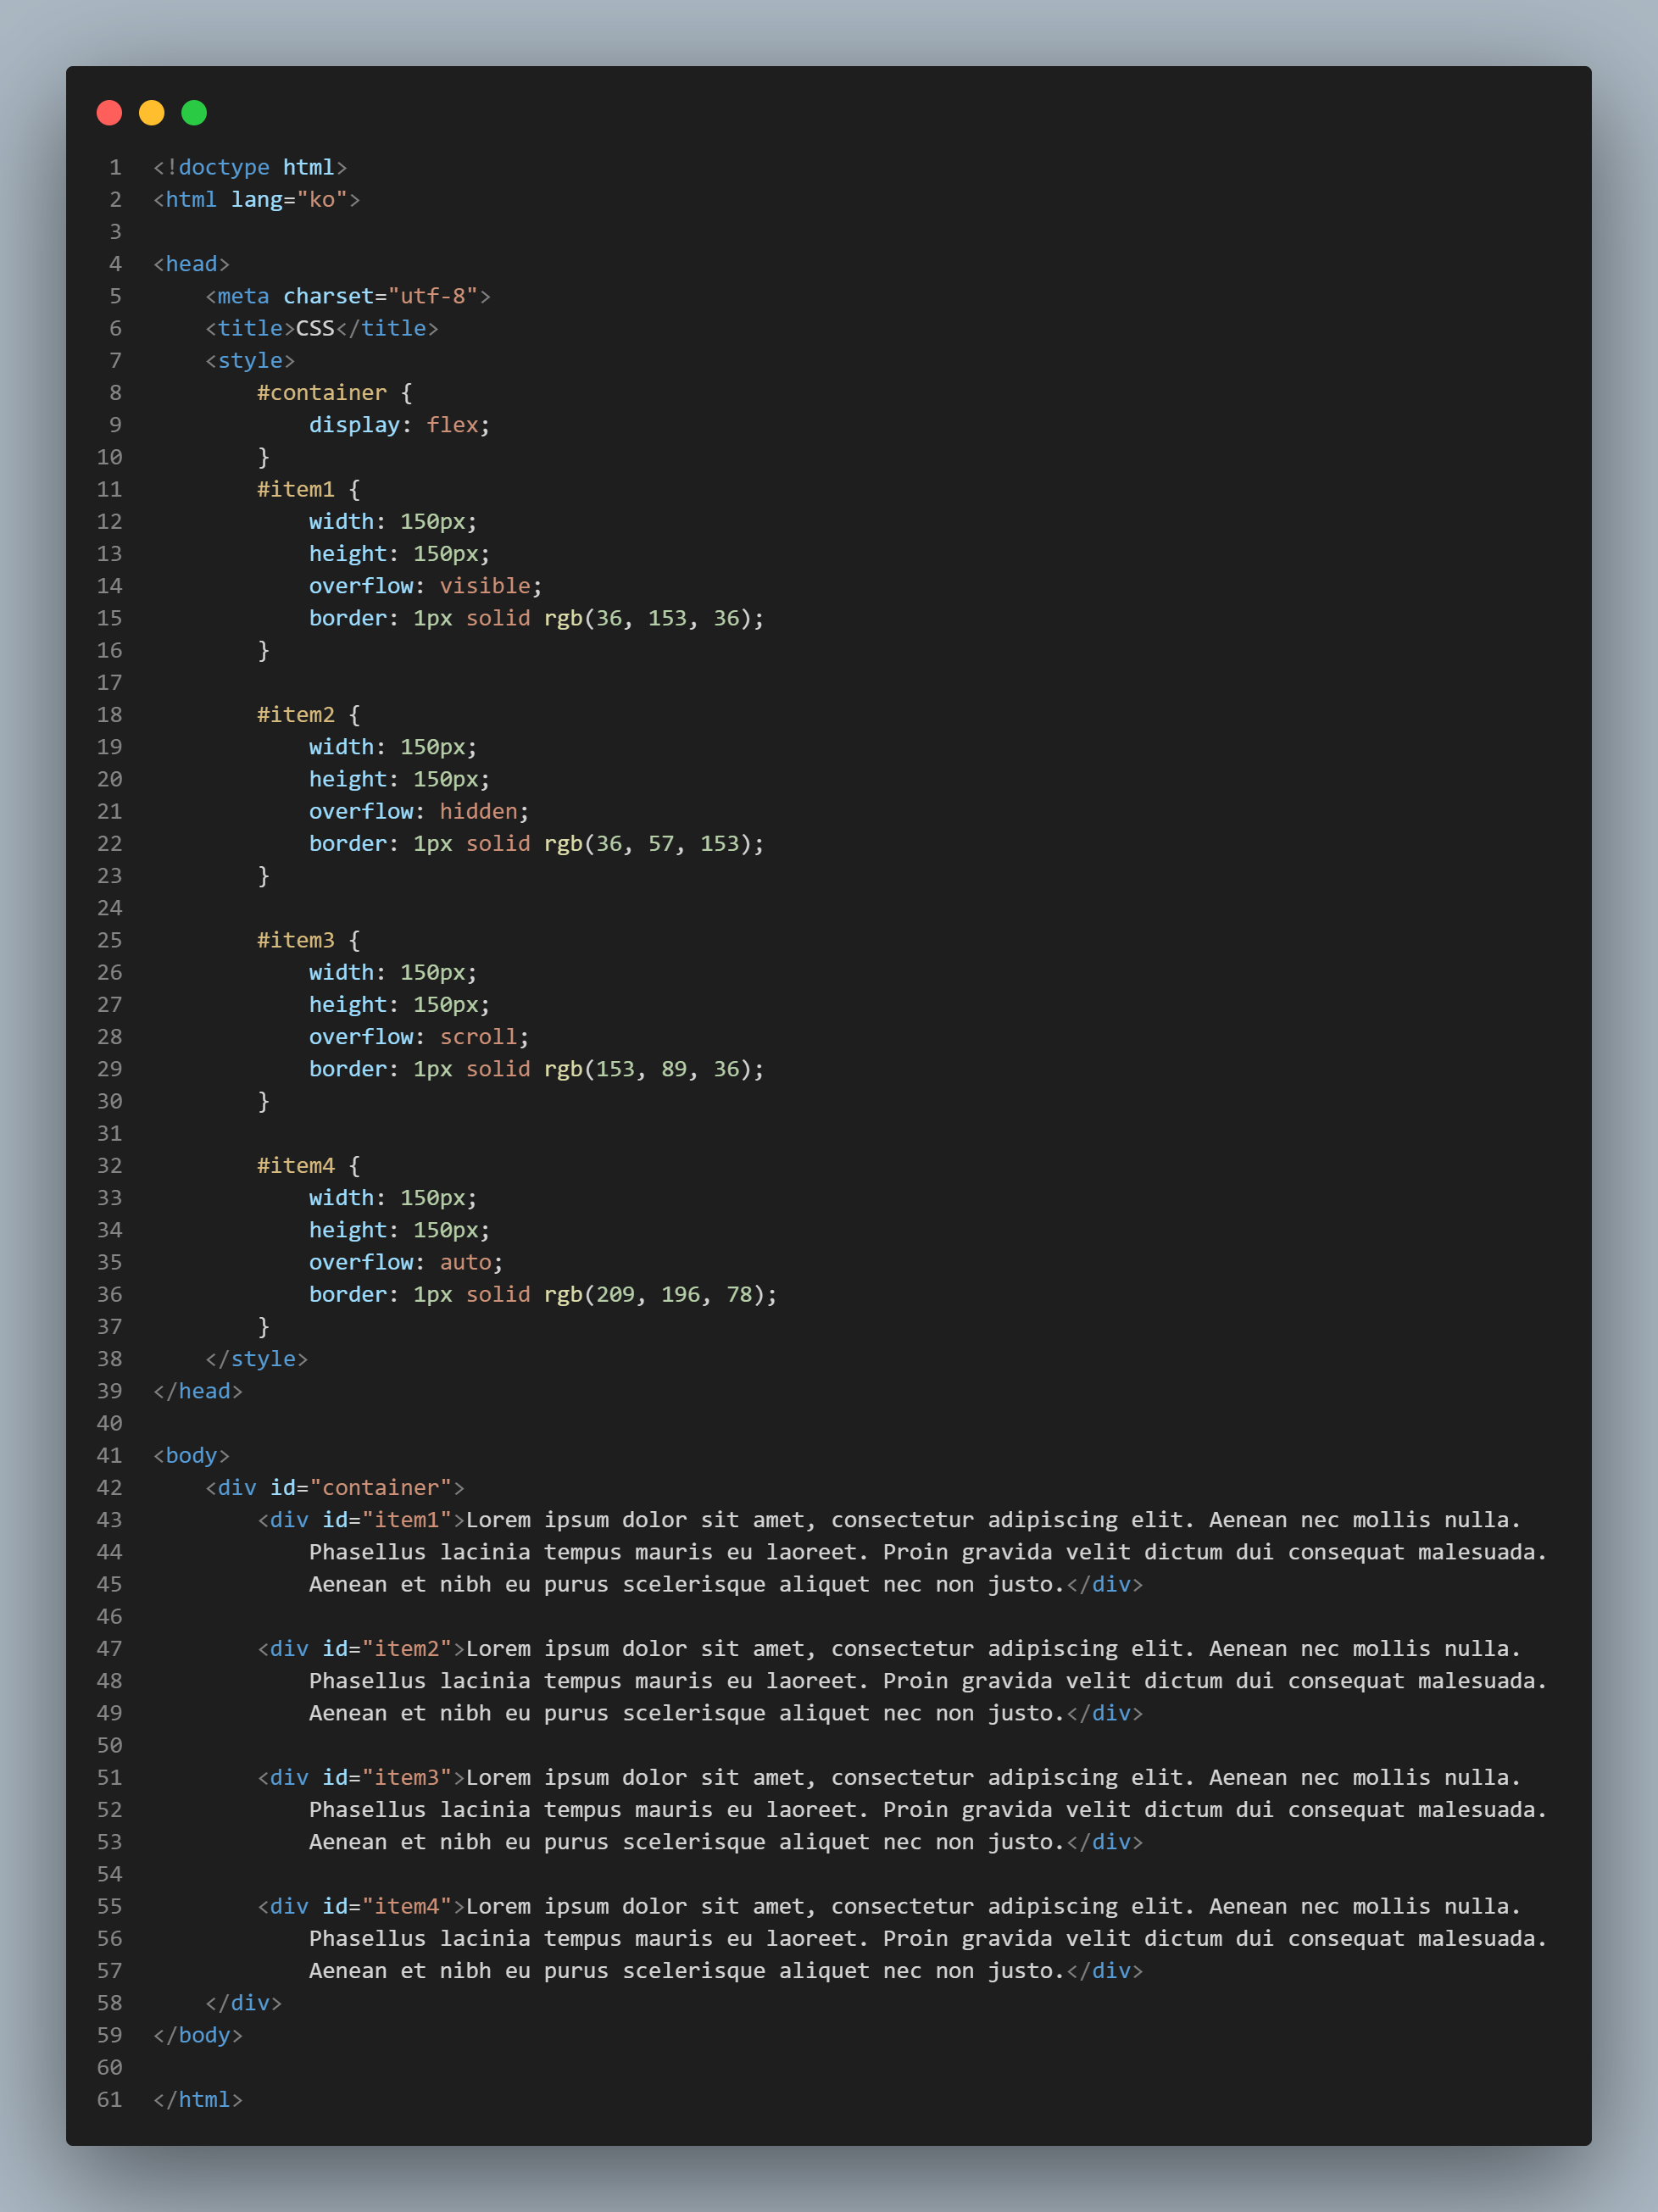Click 'hidden' overflow value in #item2
The height and width of the screenshot is (2212, 1658).
(x=478, y=811)
